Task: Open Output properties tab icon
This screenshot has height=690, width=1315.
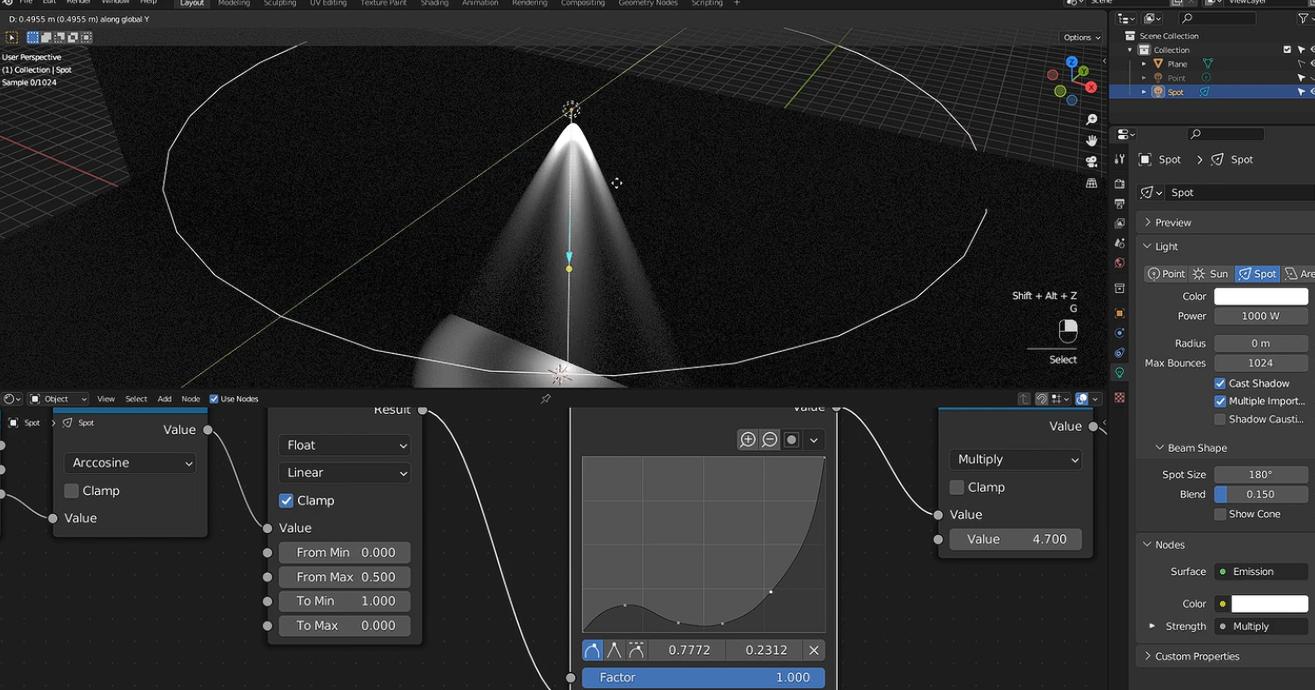Action: tap(1119, 204)
